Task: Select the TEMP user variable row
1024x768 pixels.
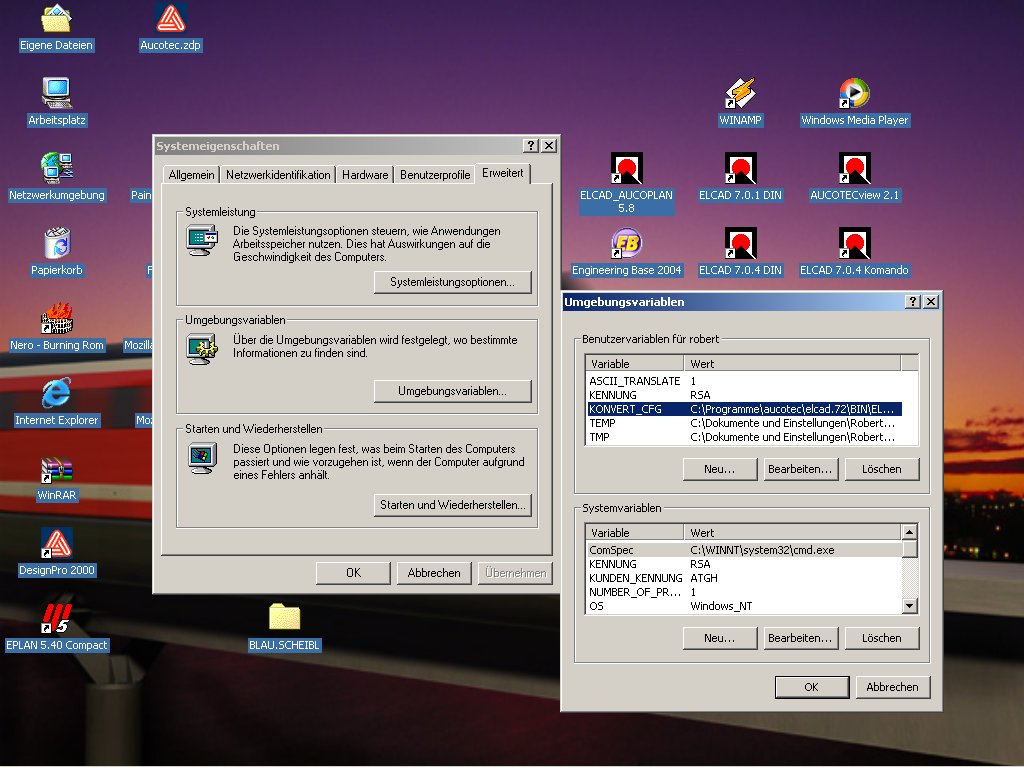Action: (x=744, y=423)
